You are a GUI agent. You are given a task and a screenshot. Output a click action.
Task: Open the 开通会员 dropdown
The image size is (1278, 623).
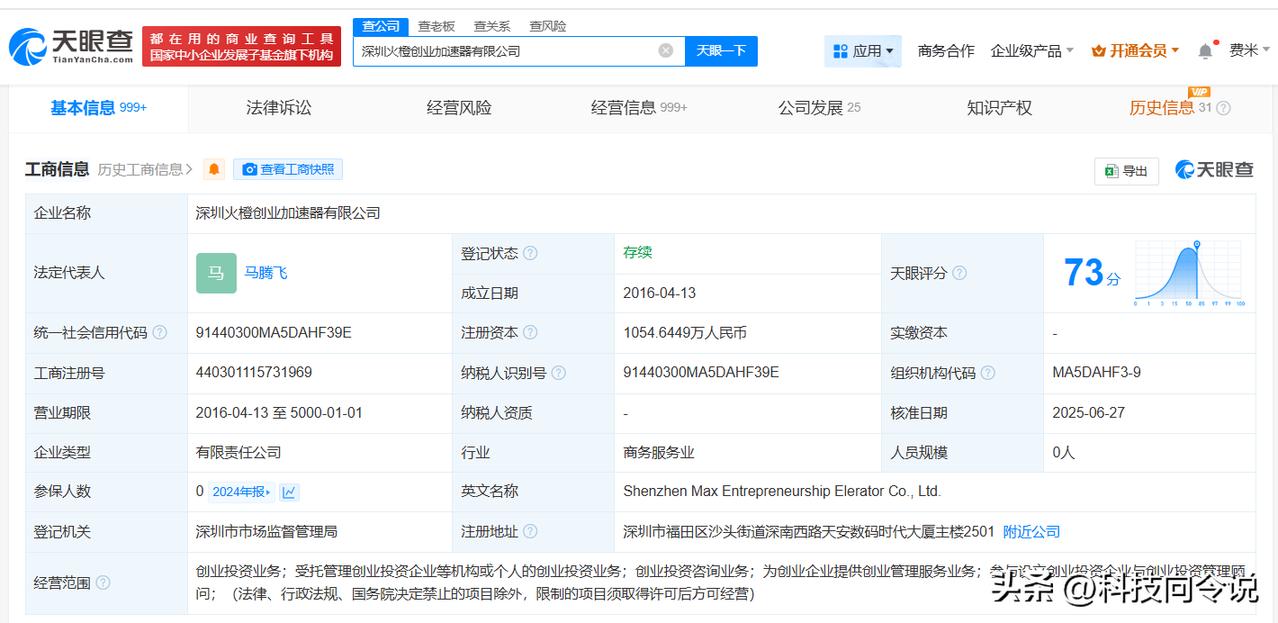1135,51
